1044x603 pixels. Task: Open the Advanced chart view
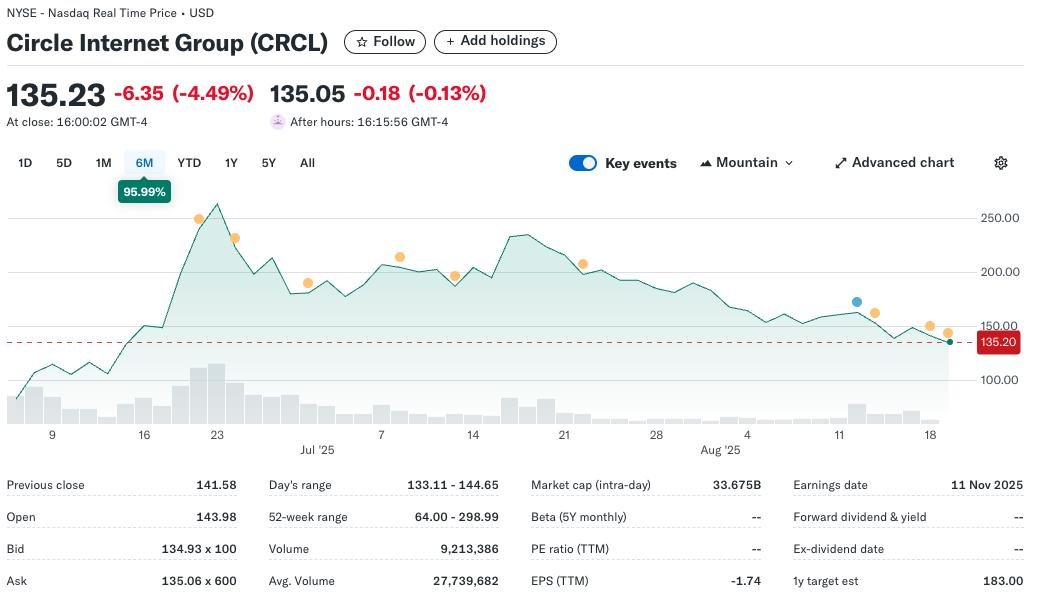[x=894, y=163]
